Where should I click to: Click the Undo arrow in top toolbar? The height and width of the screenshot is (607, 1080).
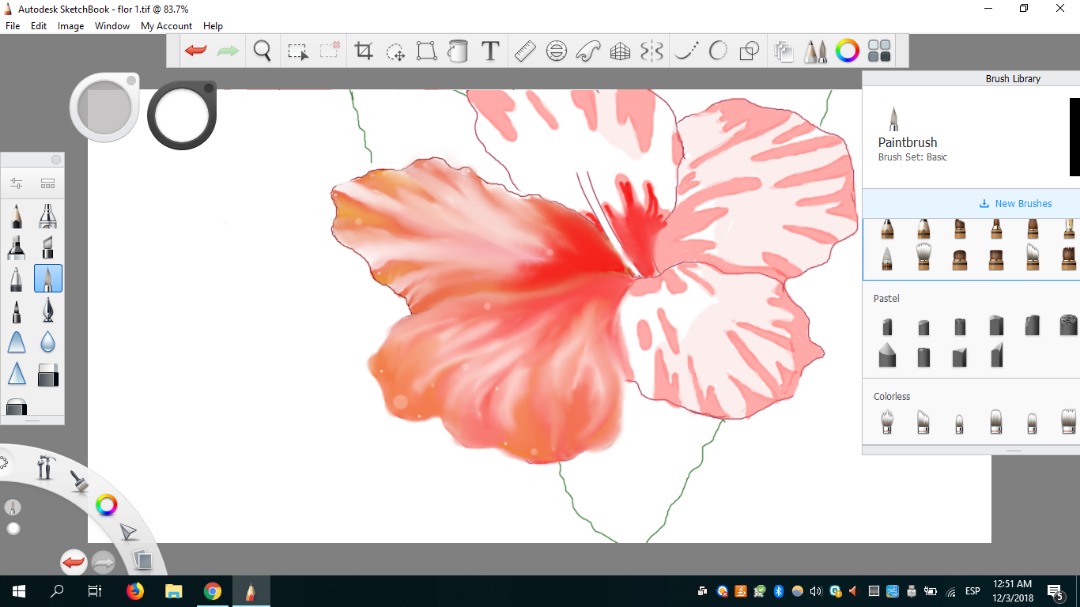coord(196,51)
